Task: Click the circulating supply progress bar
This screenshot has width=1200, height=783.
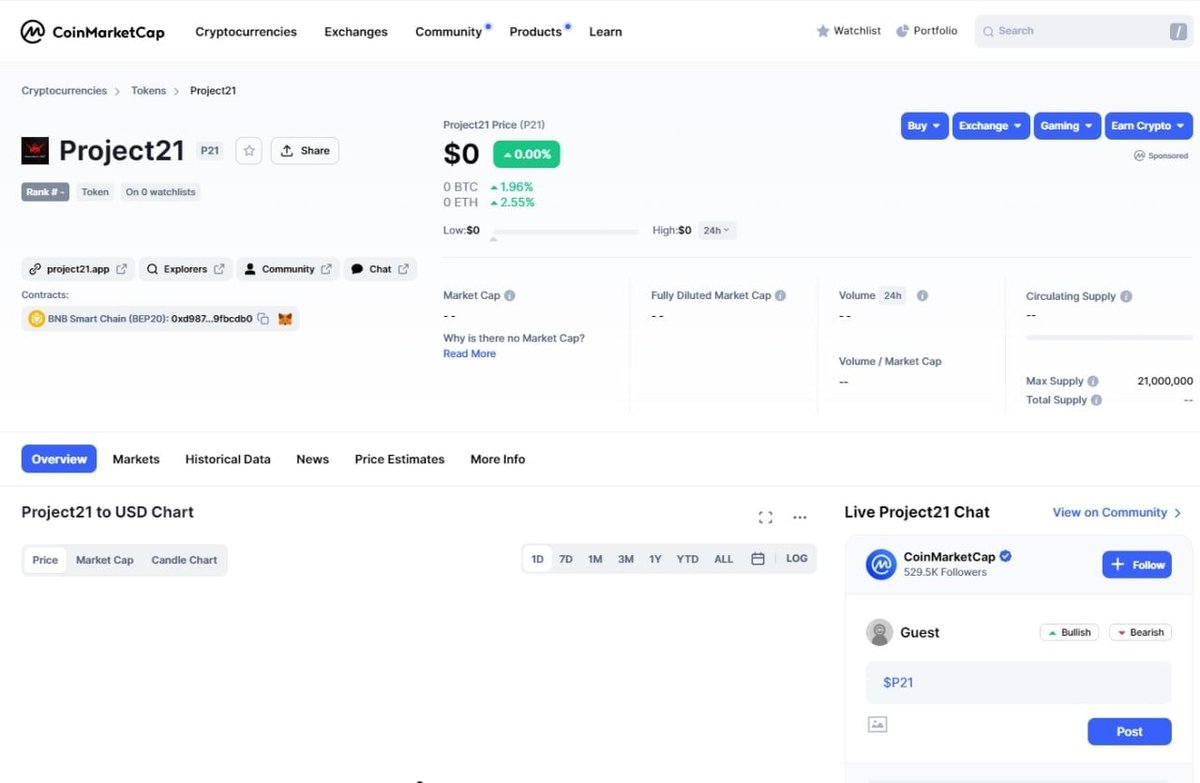Action: [x=1109, y=338]
